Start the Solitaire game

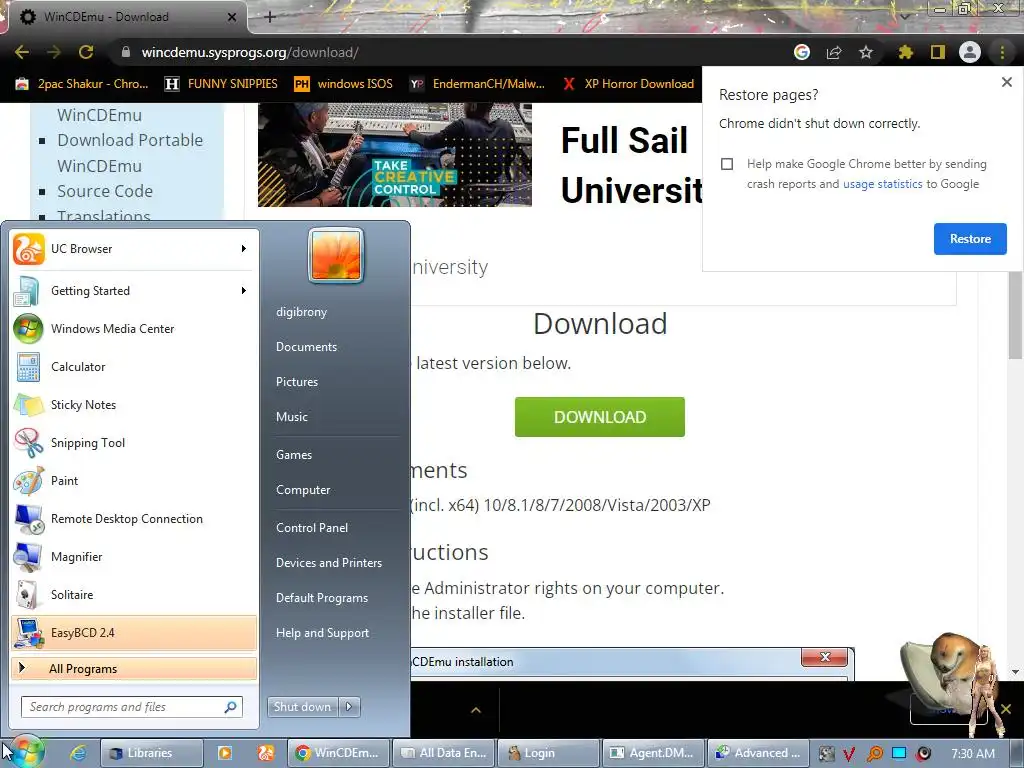coord(134,594)
